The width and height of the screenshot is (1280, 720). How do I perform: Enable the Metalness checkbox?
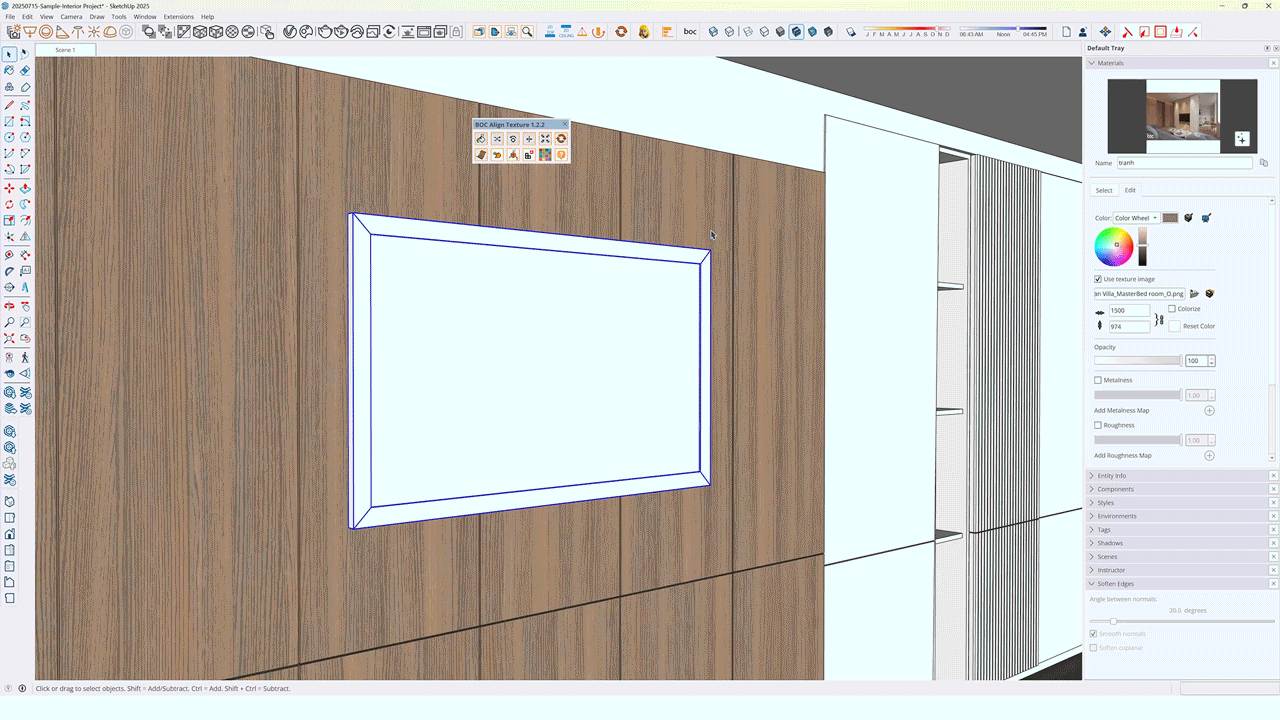point(1098,380)
